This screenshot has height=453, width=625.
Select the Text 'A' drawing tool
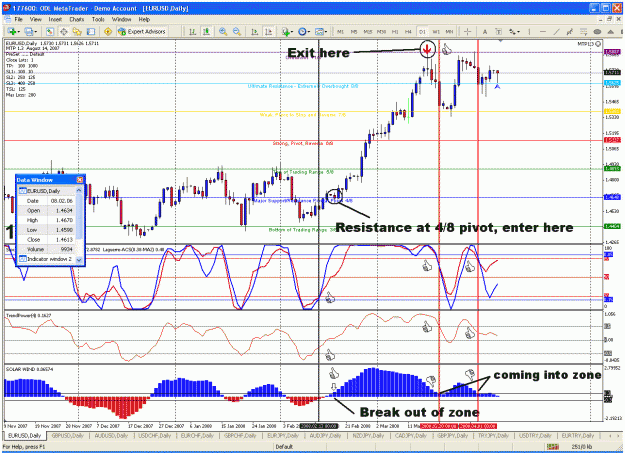pyautogui.click(x=485, y=32)
